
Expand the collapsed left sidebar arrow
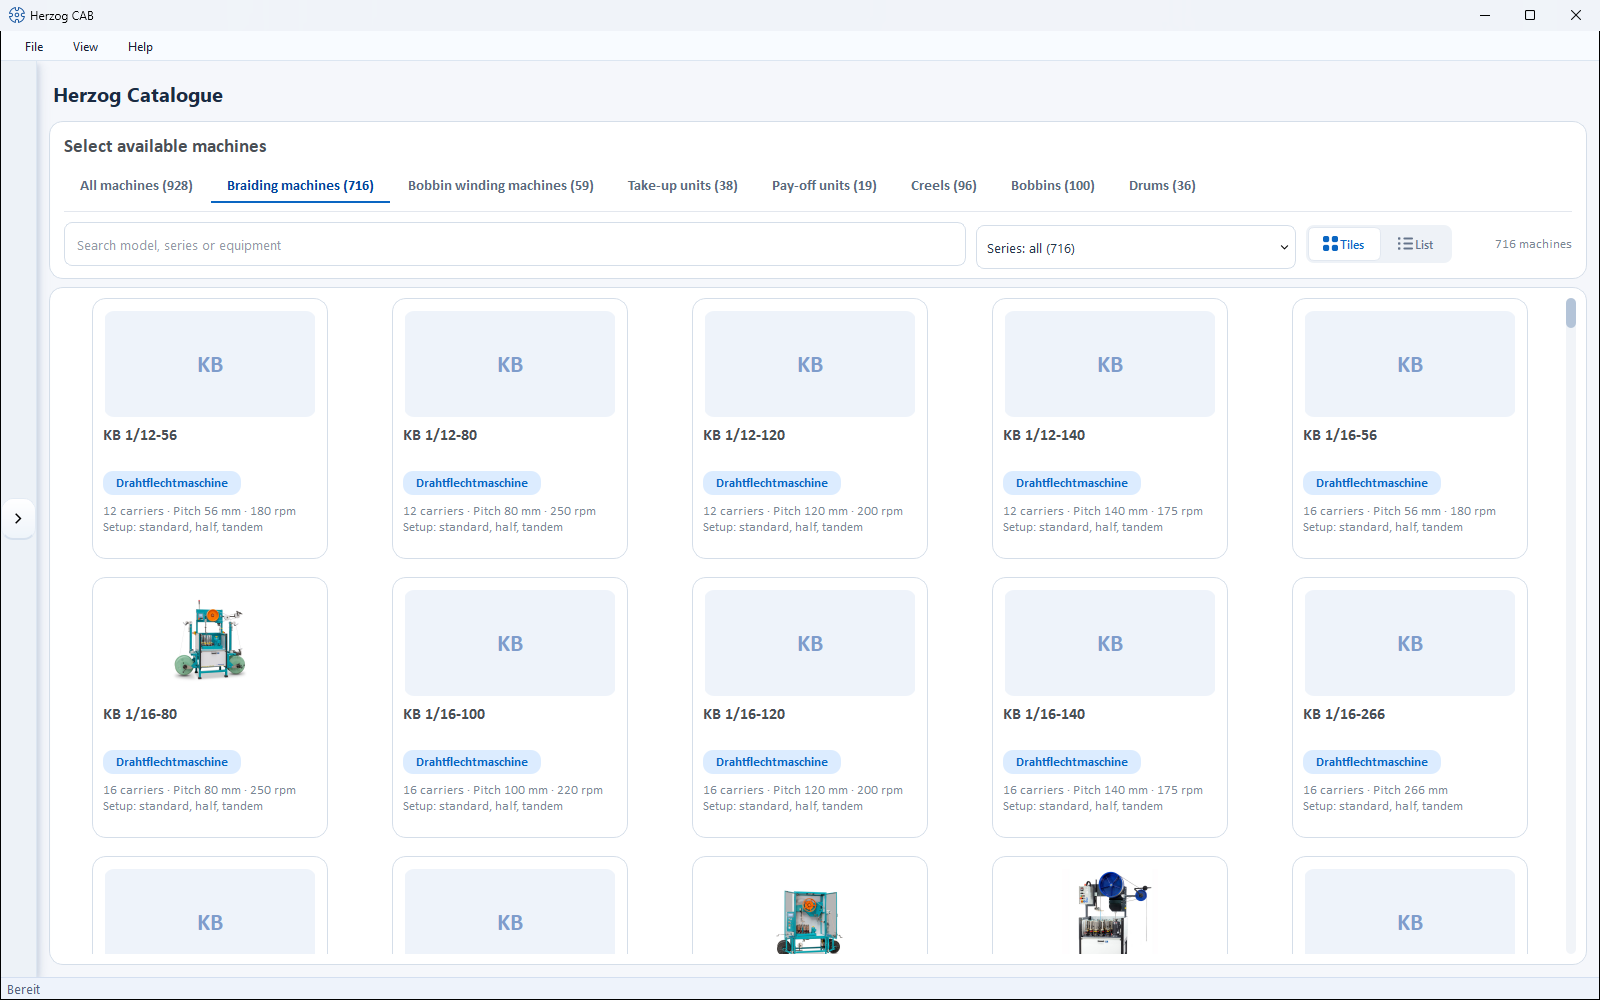click(18, 518)
